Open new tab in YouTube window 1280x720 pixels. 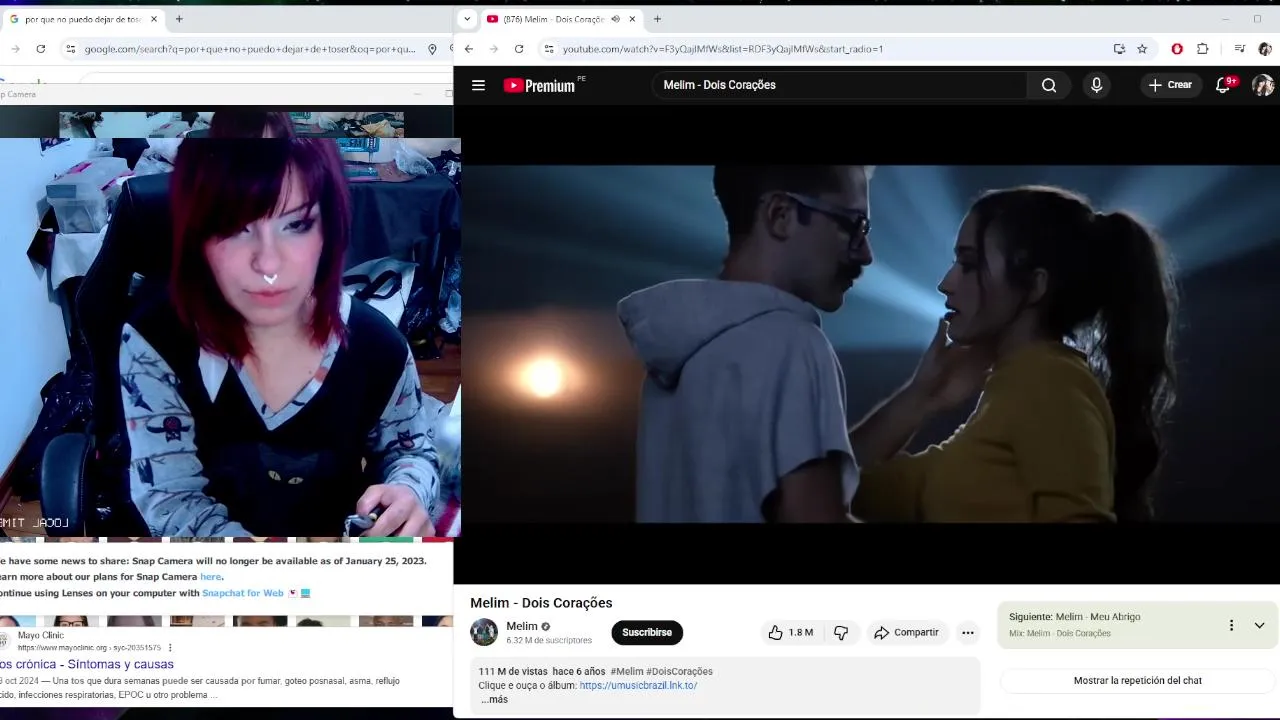(x=657, y=19)
